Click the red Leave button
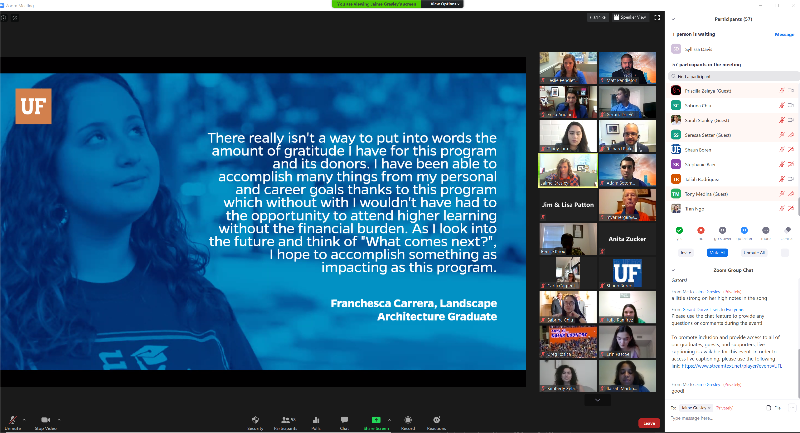Viewport: 800px width, 433px height. (649, 423)
